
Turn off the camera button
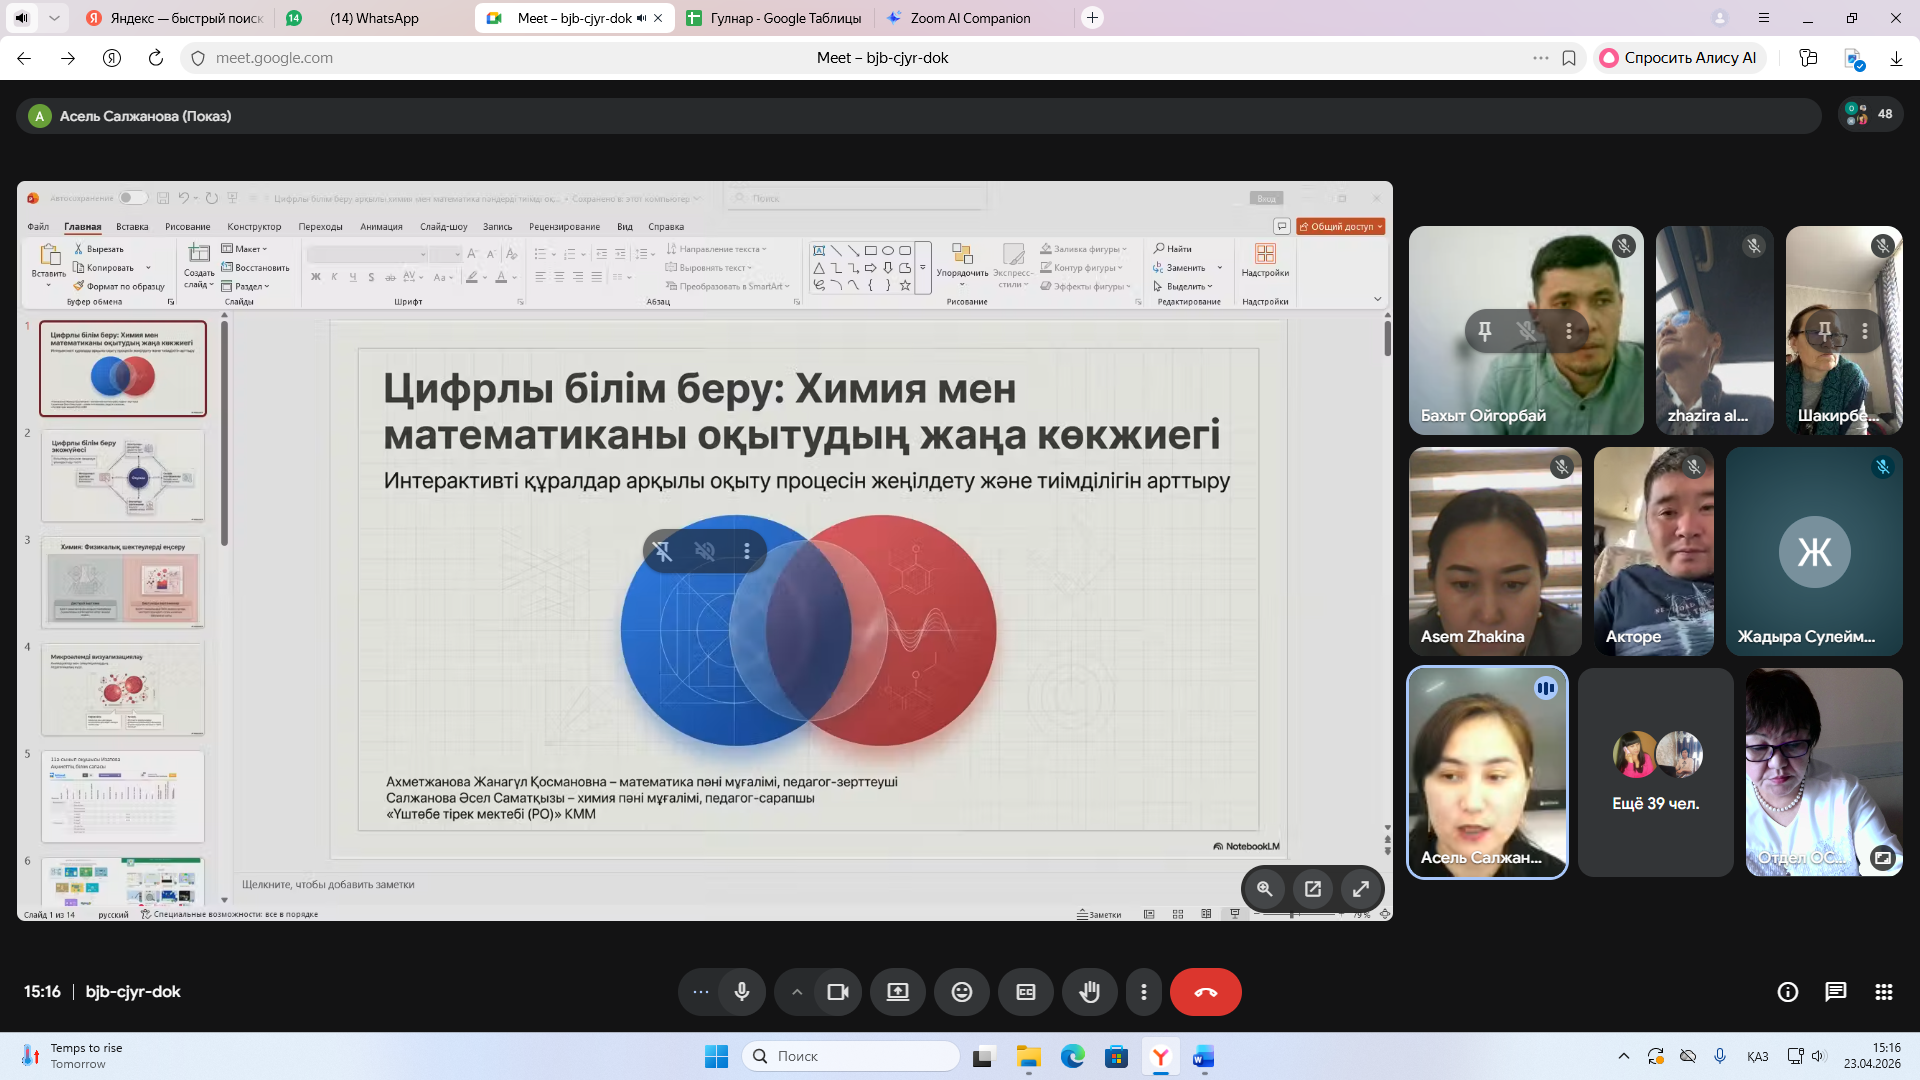pyautogui.click(x=837, y=992)
